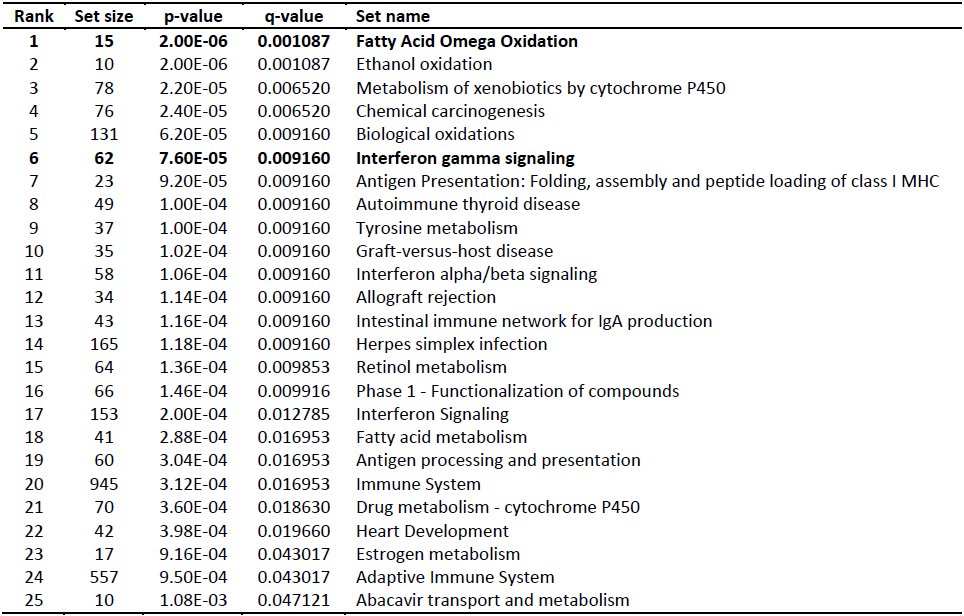This screenshot has height=616, width=964.
Task: Select 'Fatty Acid Omega Oxidation' set name
Action: click(467, 41)
